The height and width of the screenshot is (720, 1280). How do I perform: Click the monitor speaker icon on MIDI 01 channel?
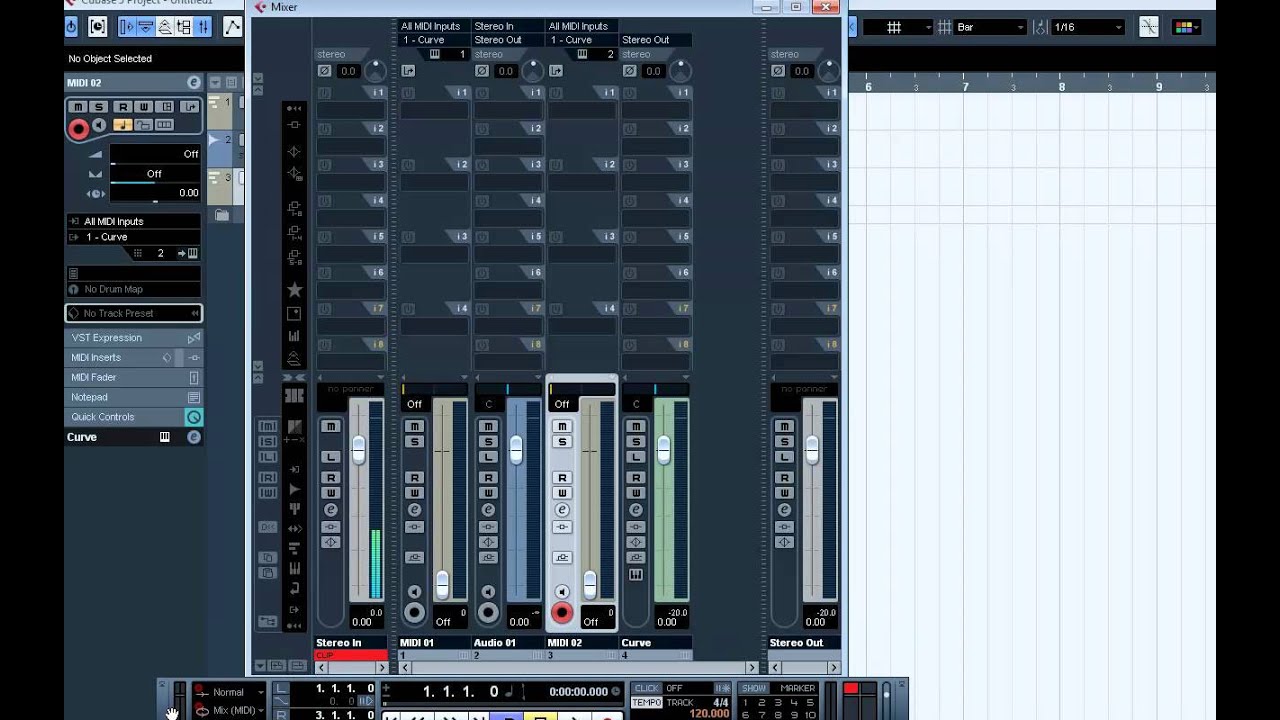coord(414,592)
